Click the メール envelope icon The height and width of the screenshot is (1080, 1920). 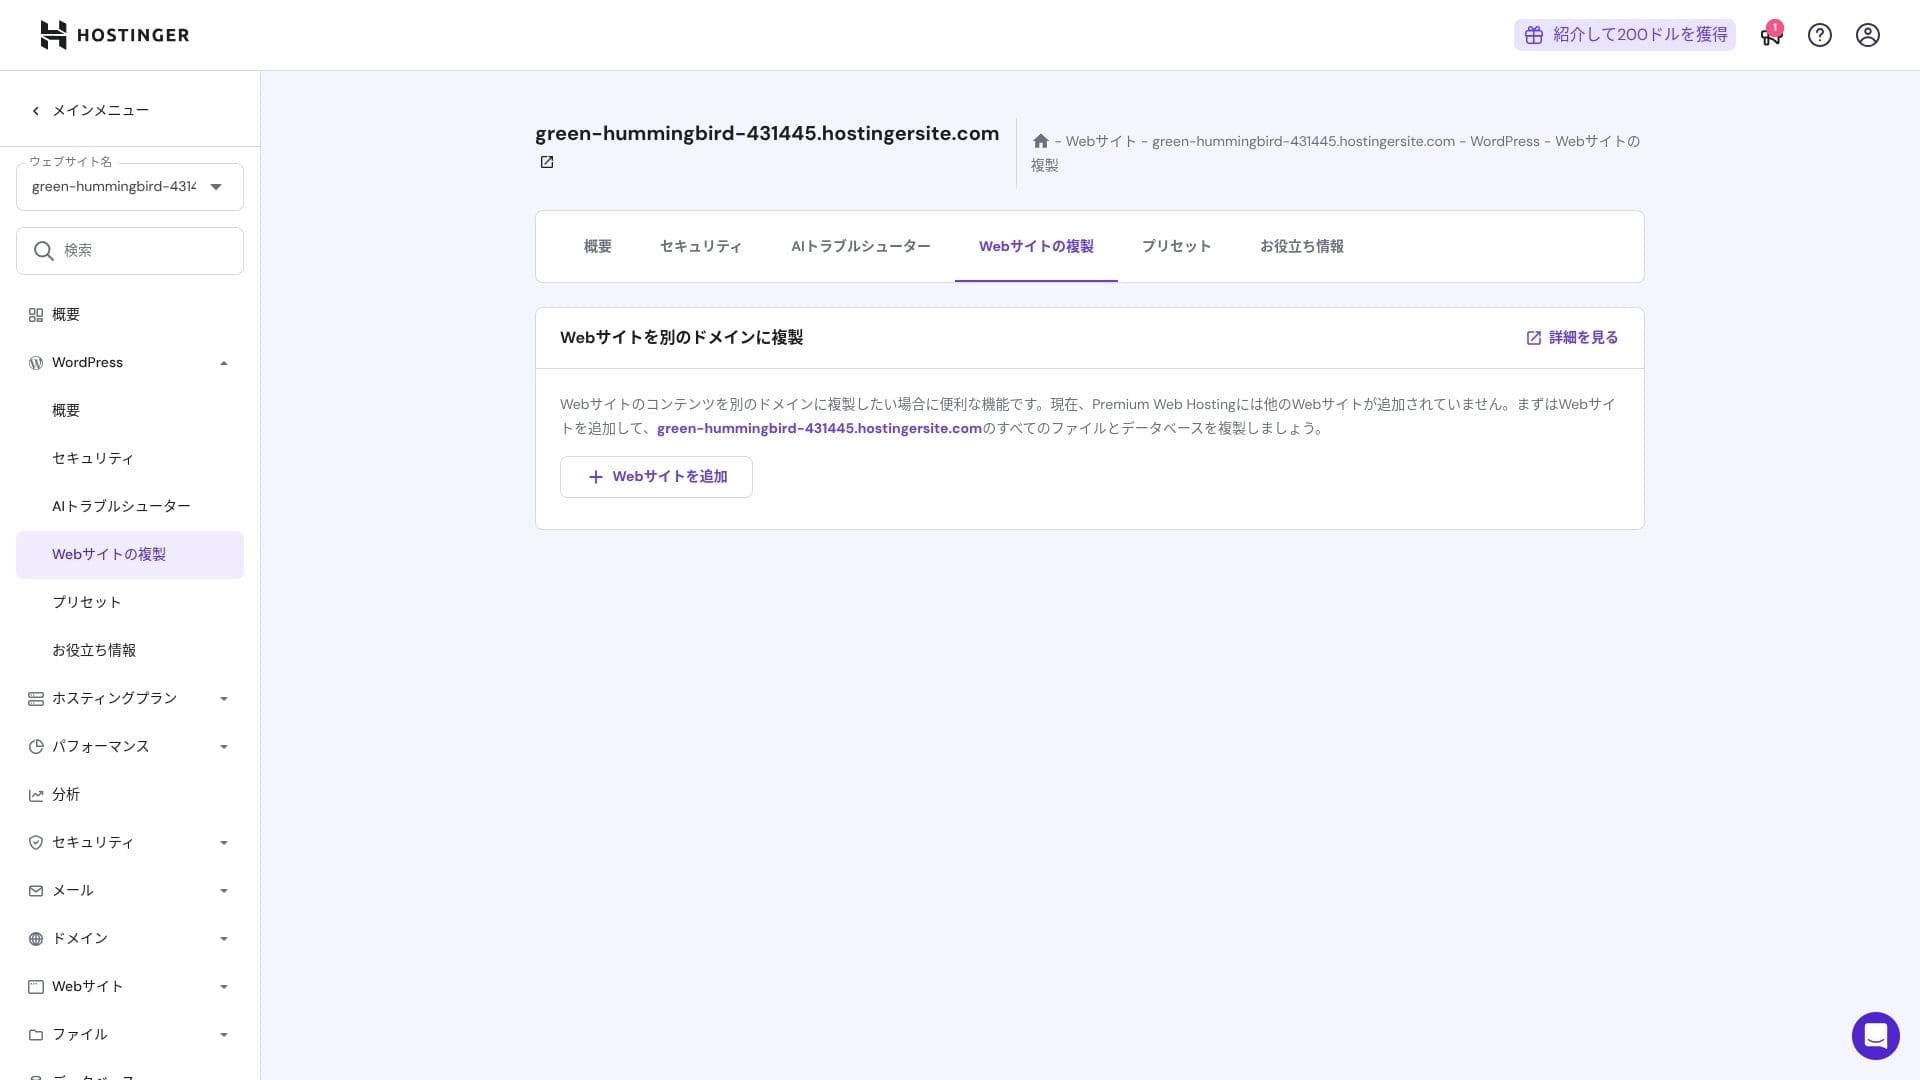click(36, 891)
